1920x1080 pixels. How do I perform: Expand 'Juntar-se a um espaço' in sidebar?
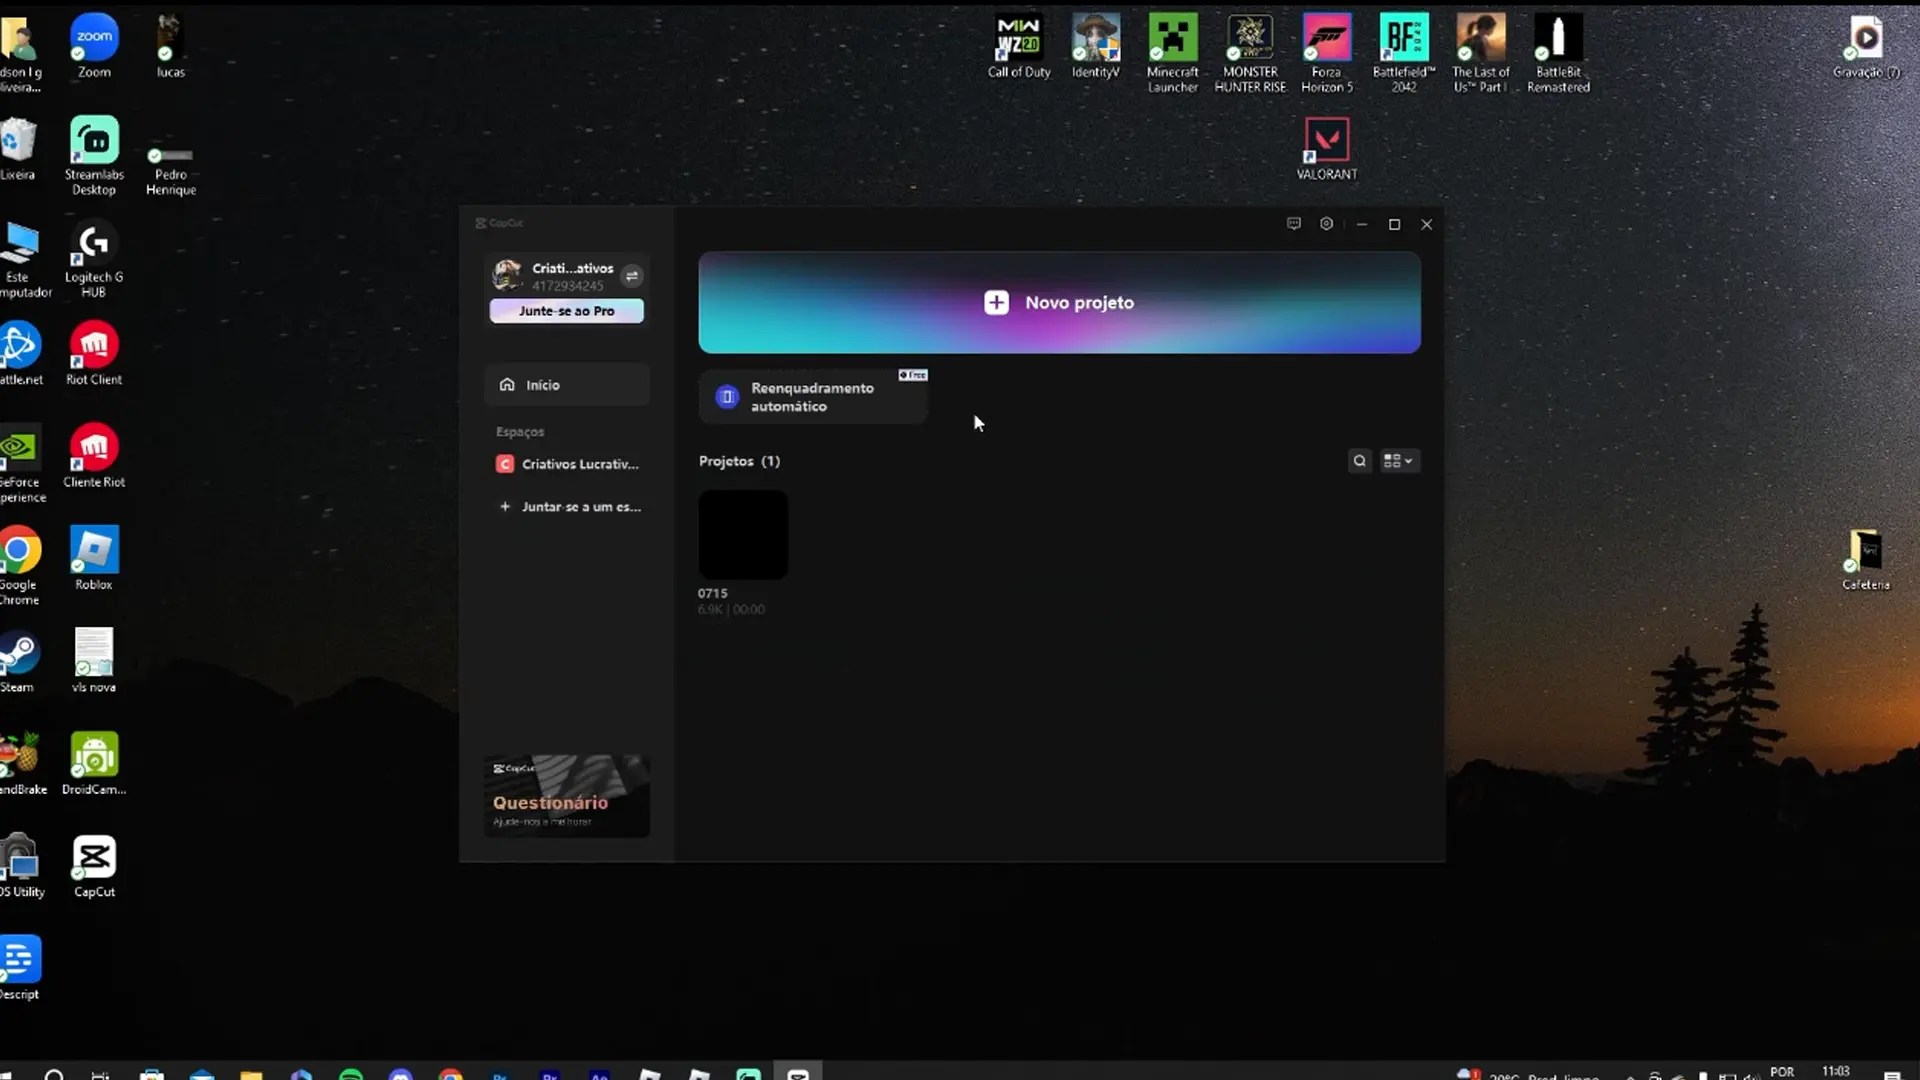coord(569,507)
